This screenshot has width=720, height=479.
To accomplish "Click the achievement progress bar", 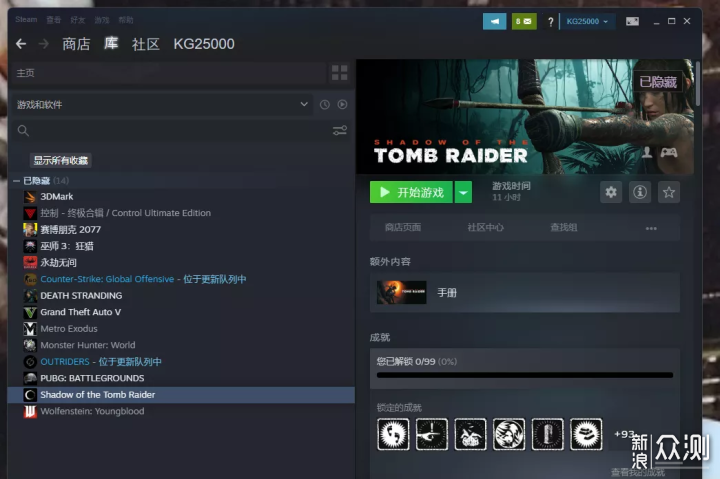I will coord(525,375).
